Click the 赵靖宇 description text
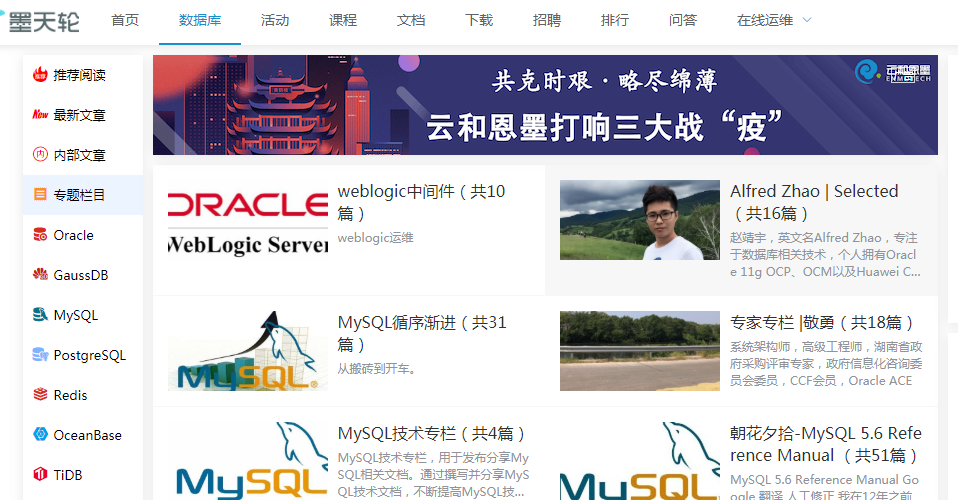The height and width of the screenshot is (500, 958). 825,255
